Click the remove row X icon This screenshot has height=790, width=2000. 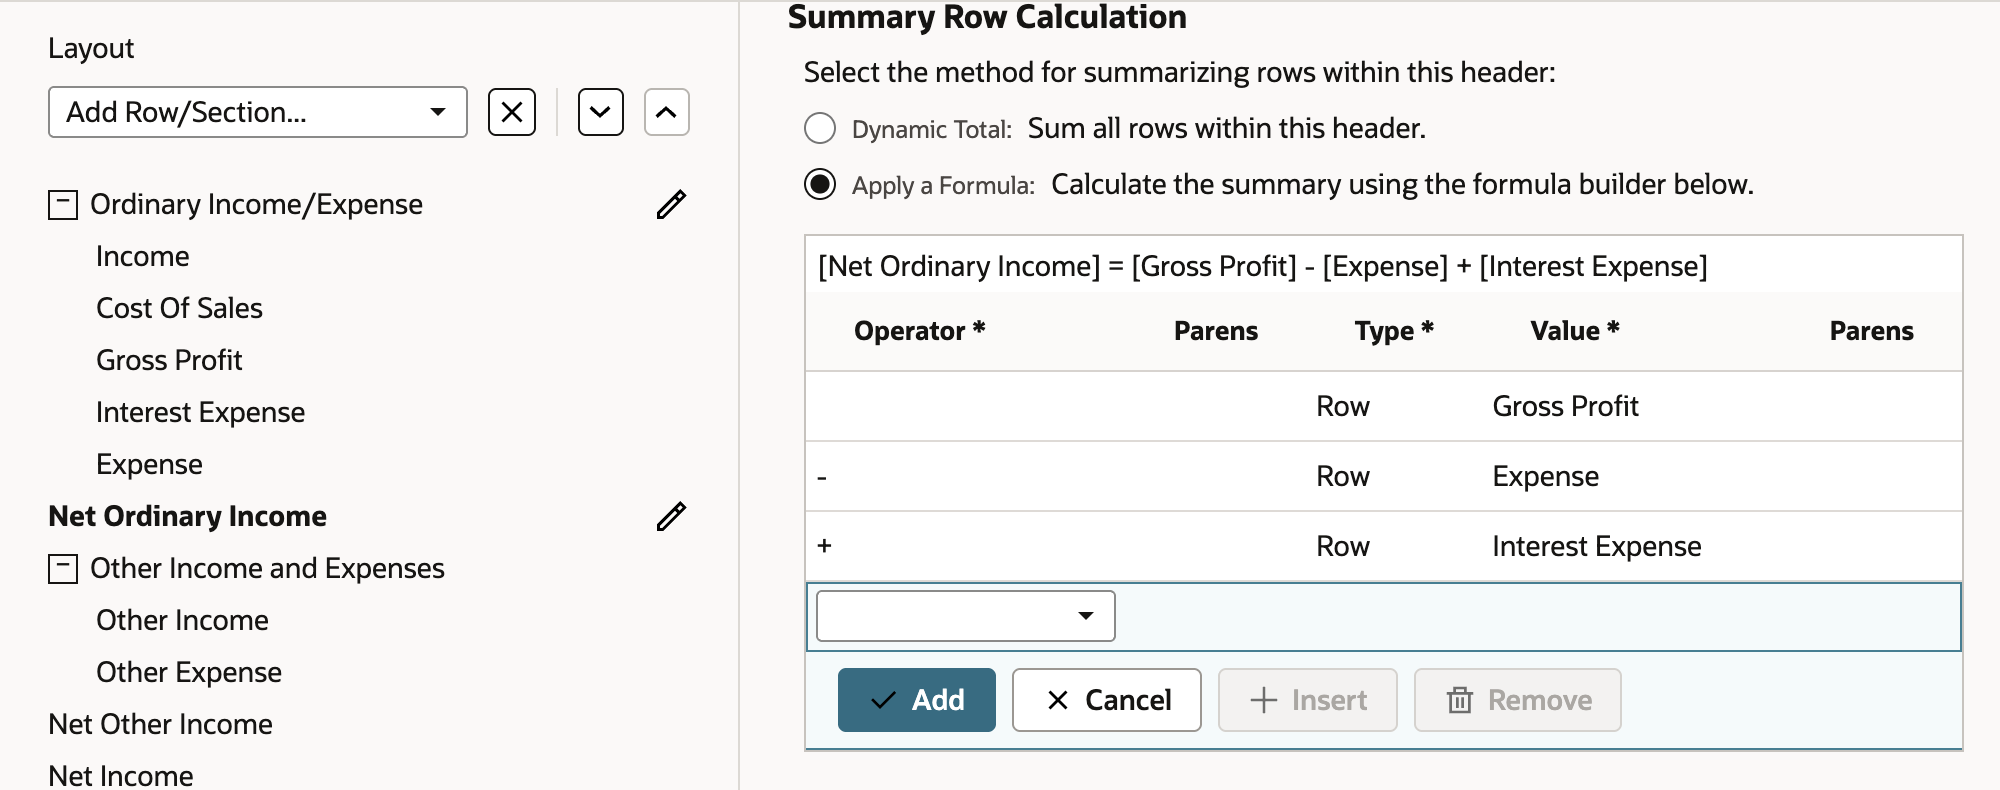[x=512, y=112]
